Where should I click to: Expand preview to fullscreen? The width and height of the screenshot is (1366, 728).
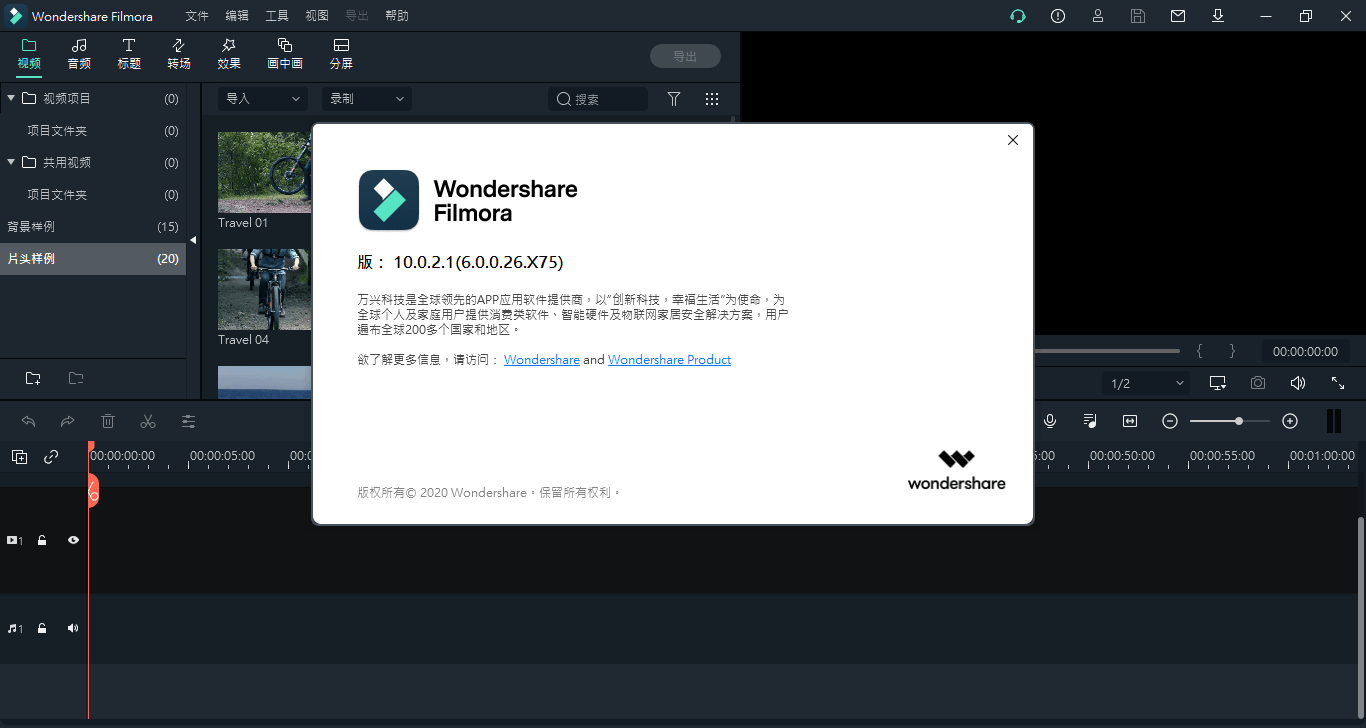[1338, 383]
